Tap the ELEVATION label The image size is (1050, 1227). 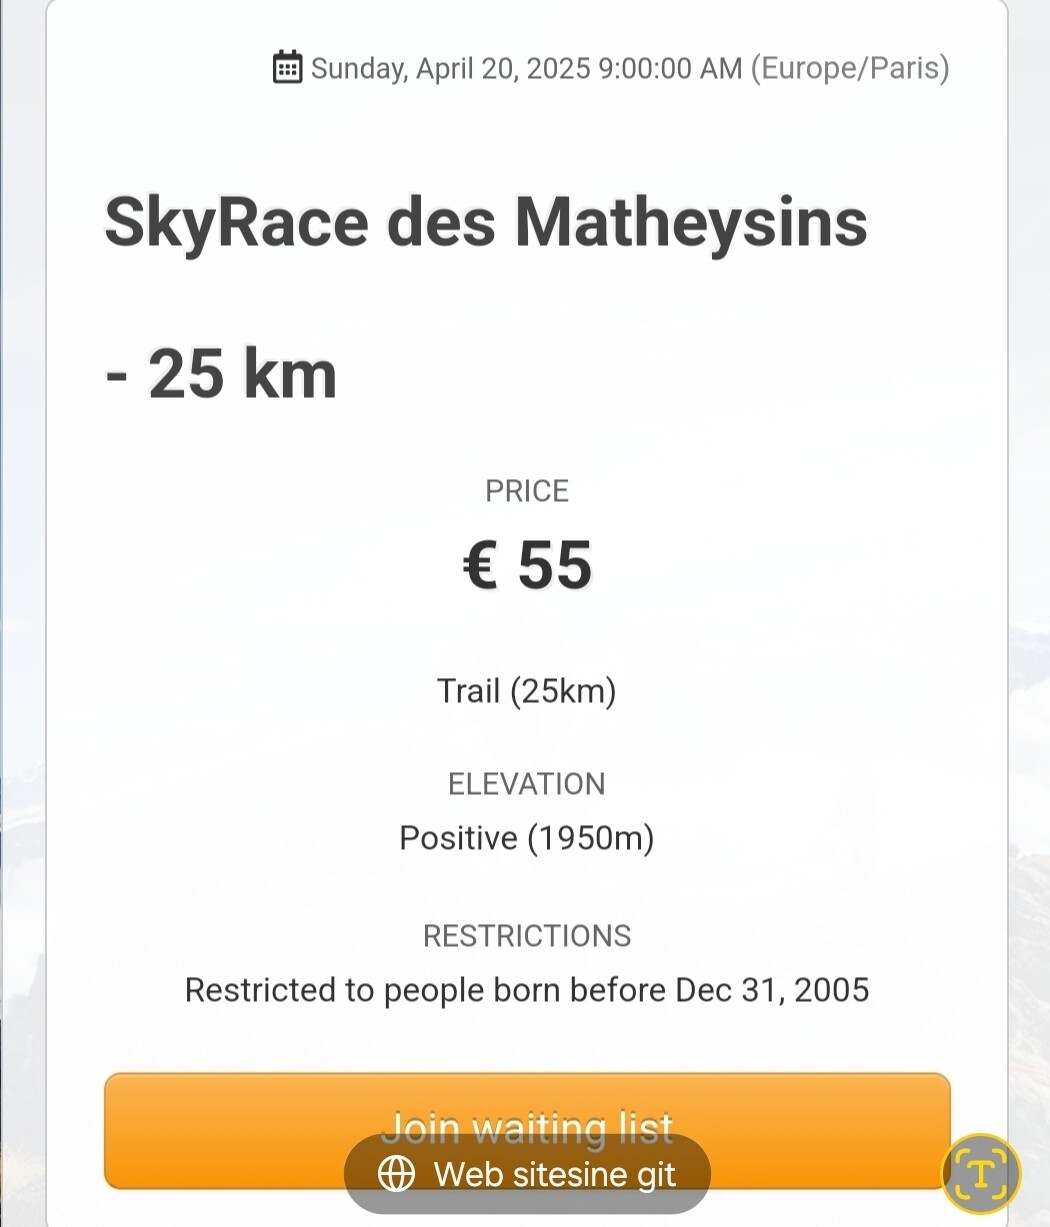[527, 783]
